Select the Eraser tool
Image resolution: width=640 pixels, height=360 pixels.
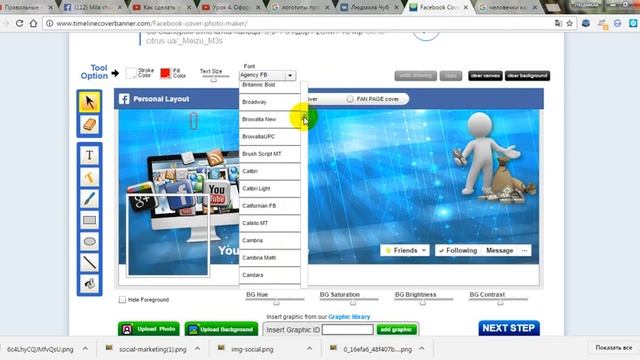(89, 125)
